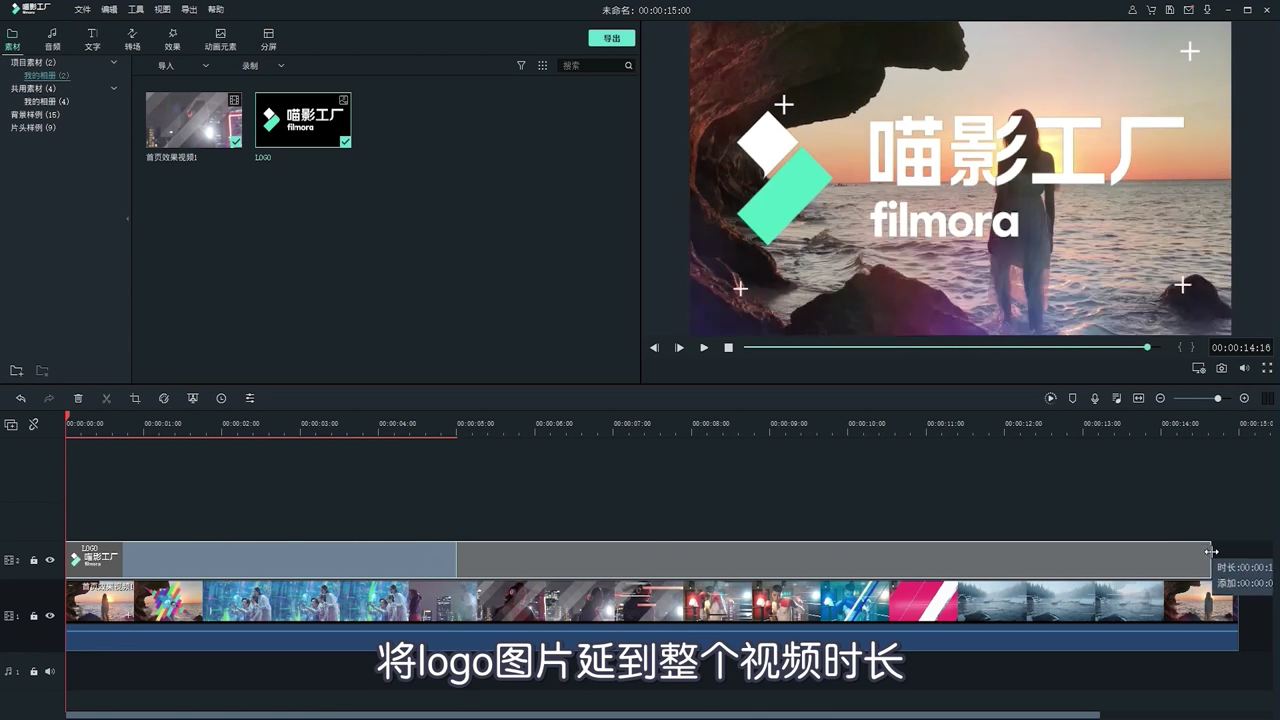Select the Crop tool in the timeline toolbar
The height and width of the screenshot is (720, 1280).
click(135, 398)
